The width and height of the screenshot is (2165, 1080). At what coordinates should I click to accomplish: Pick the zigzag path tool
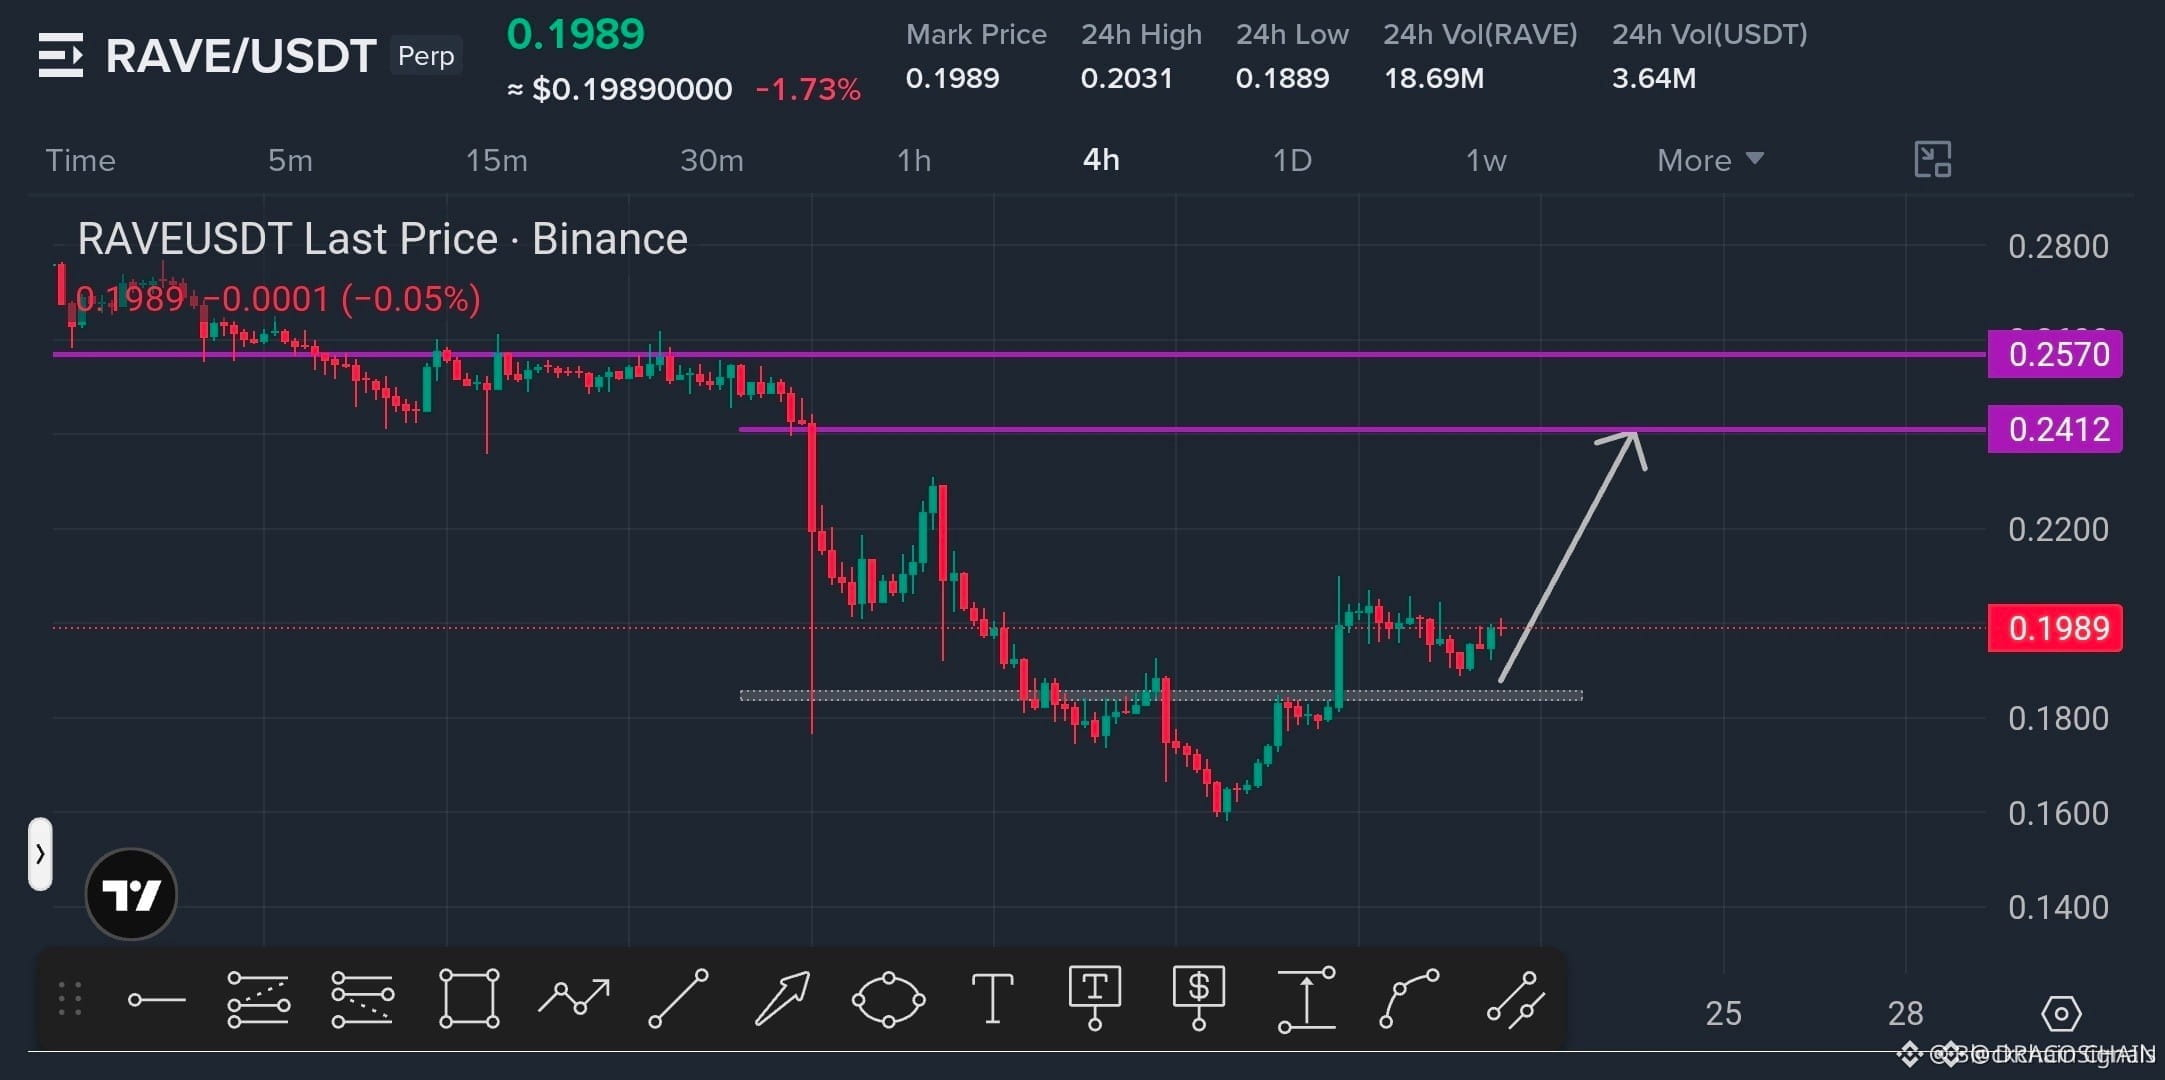[574, 997]
